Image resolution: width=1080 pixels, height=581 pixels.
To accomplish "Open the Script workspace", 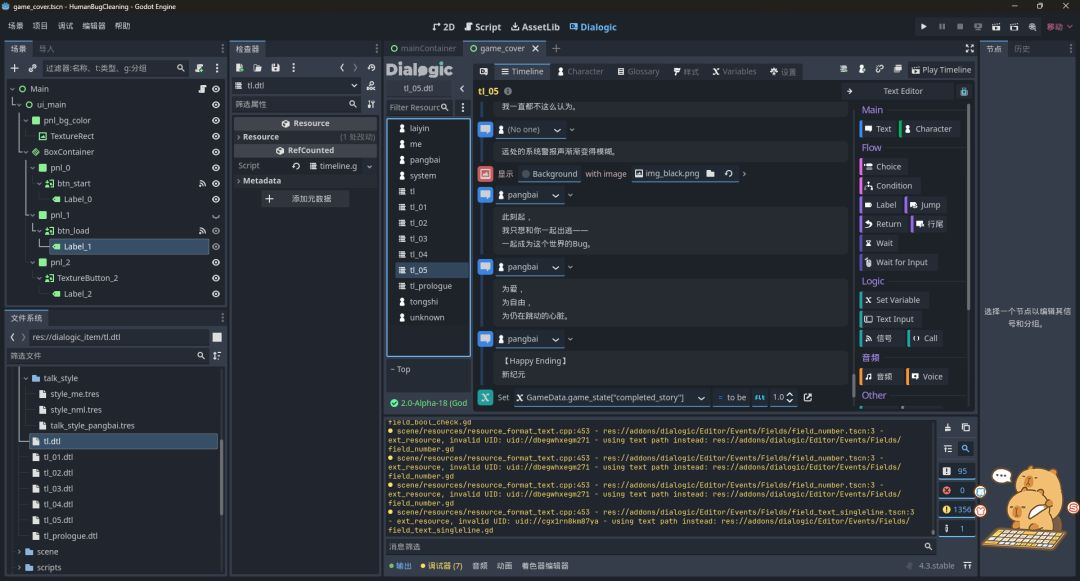I will [482, 27].
